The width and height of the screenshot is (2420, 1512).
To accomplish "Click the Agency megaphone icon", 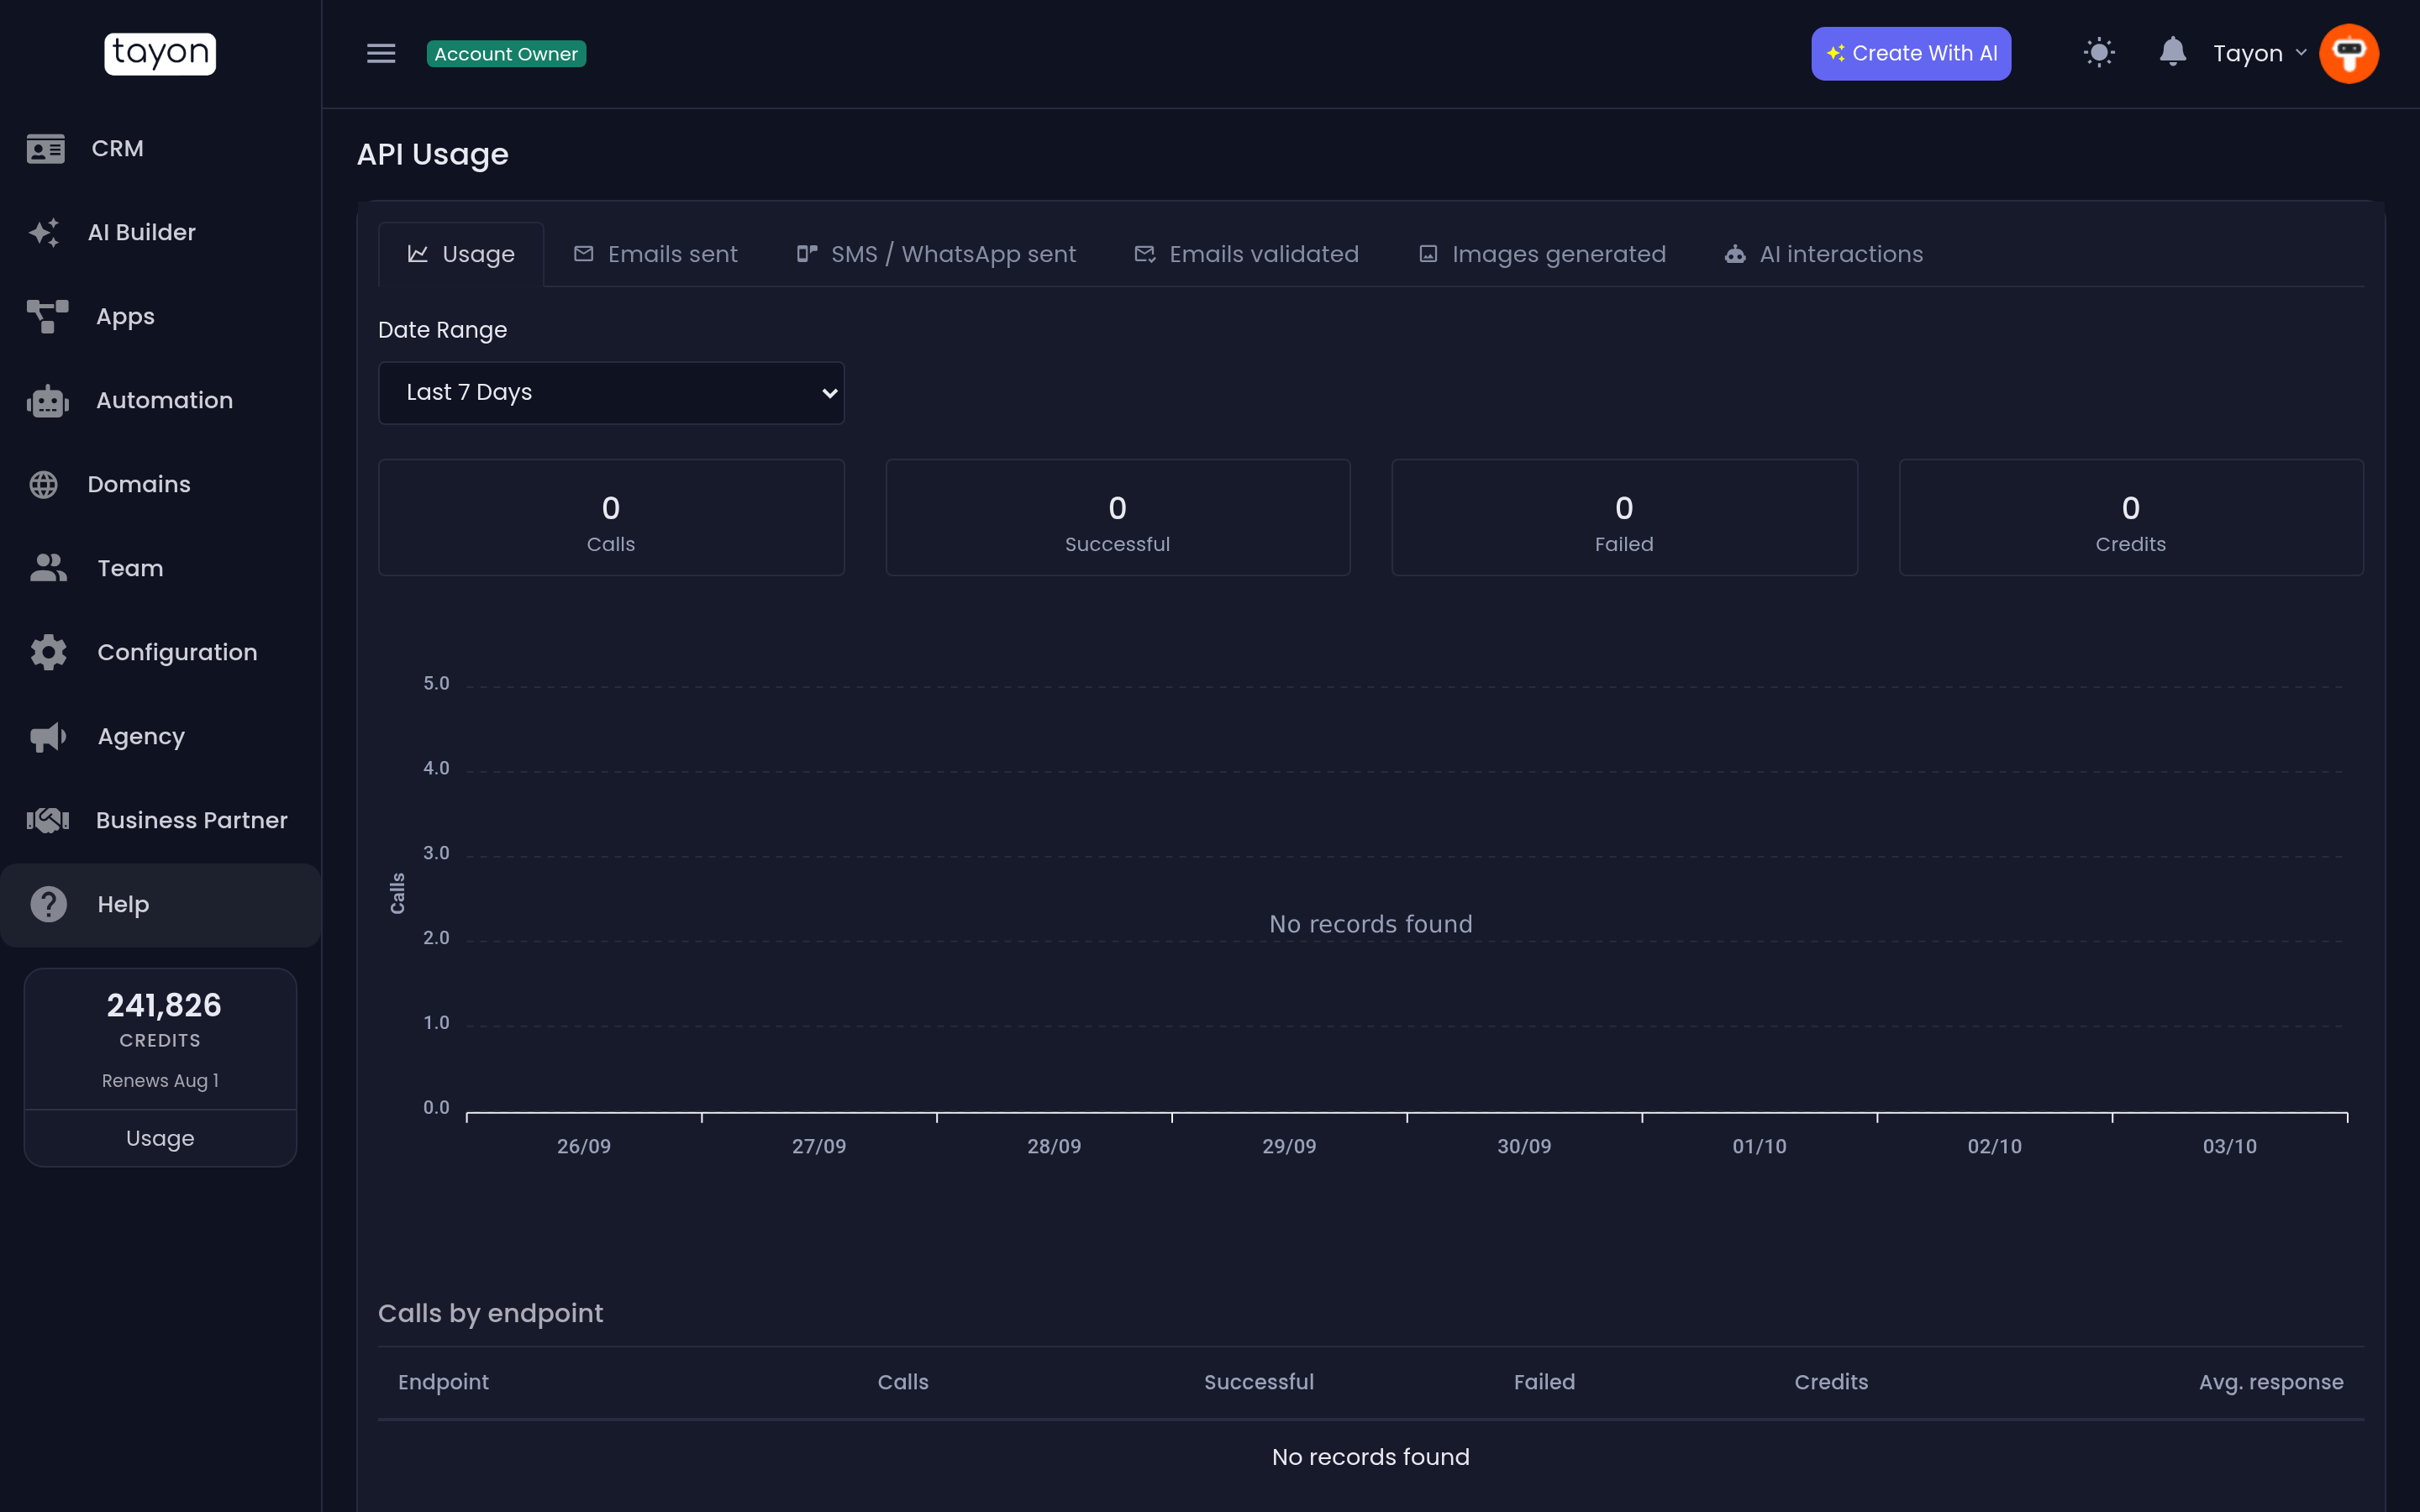I will pyautogui.click(x=48, y=737).
